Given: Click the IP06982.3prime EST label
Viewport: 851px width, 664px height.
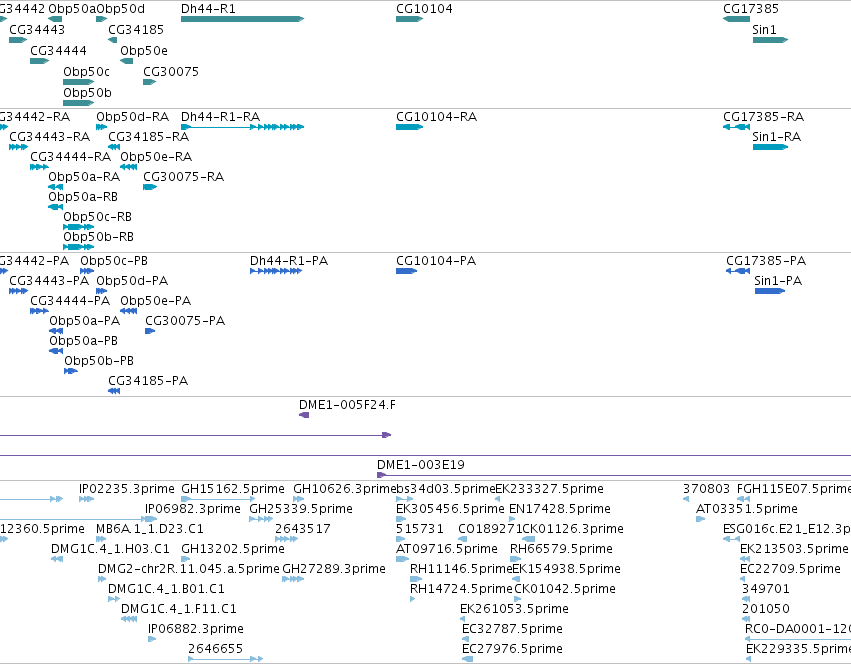Looking at the screenshot, I should tap(193, 509).
